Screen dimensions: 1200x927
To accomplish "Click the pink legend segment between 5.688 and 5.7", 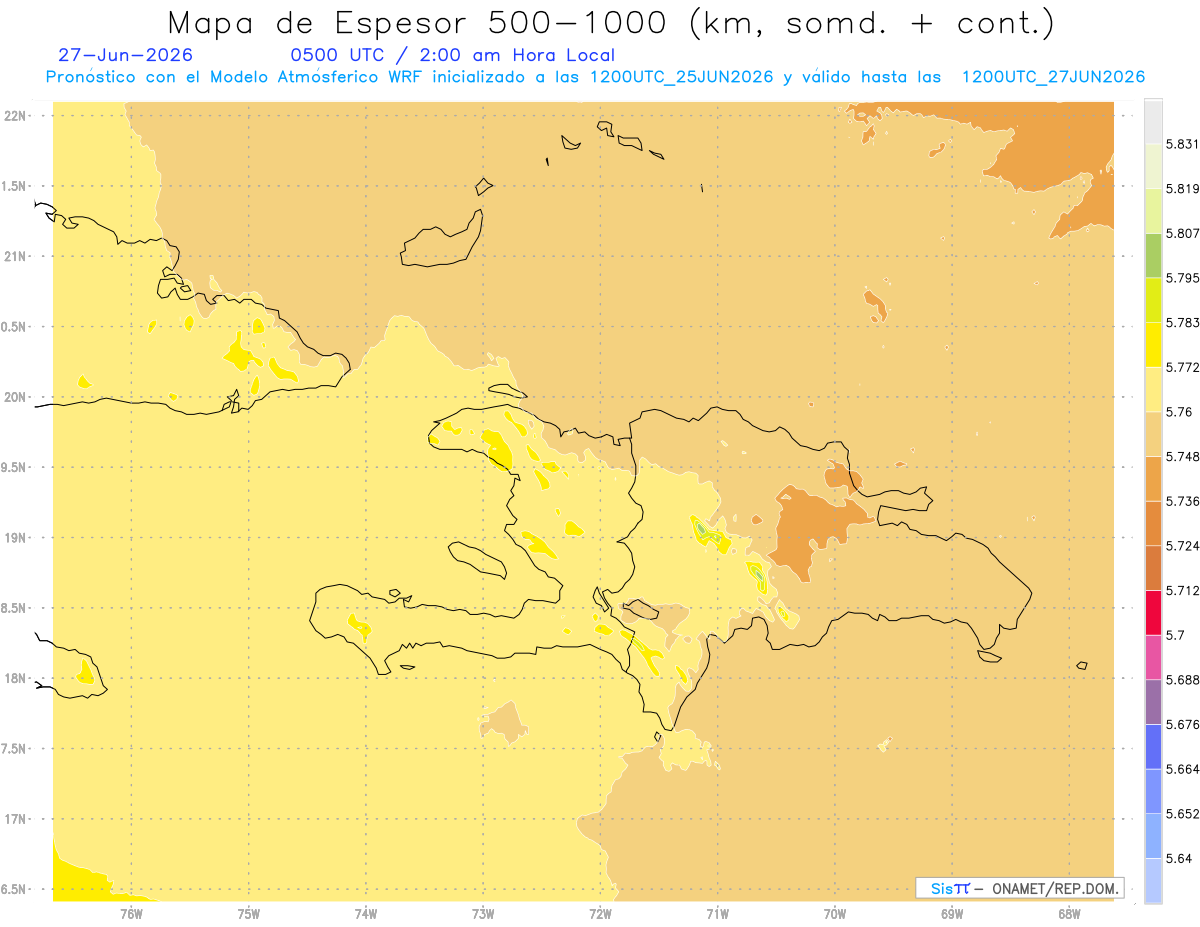I will pyautogui.click(x=1153, y=657).
